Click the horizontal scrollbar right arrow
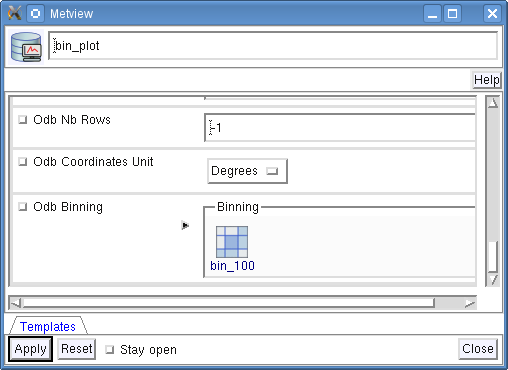 pos(470,303)
